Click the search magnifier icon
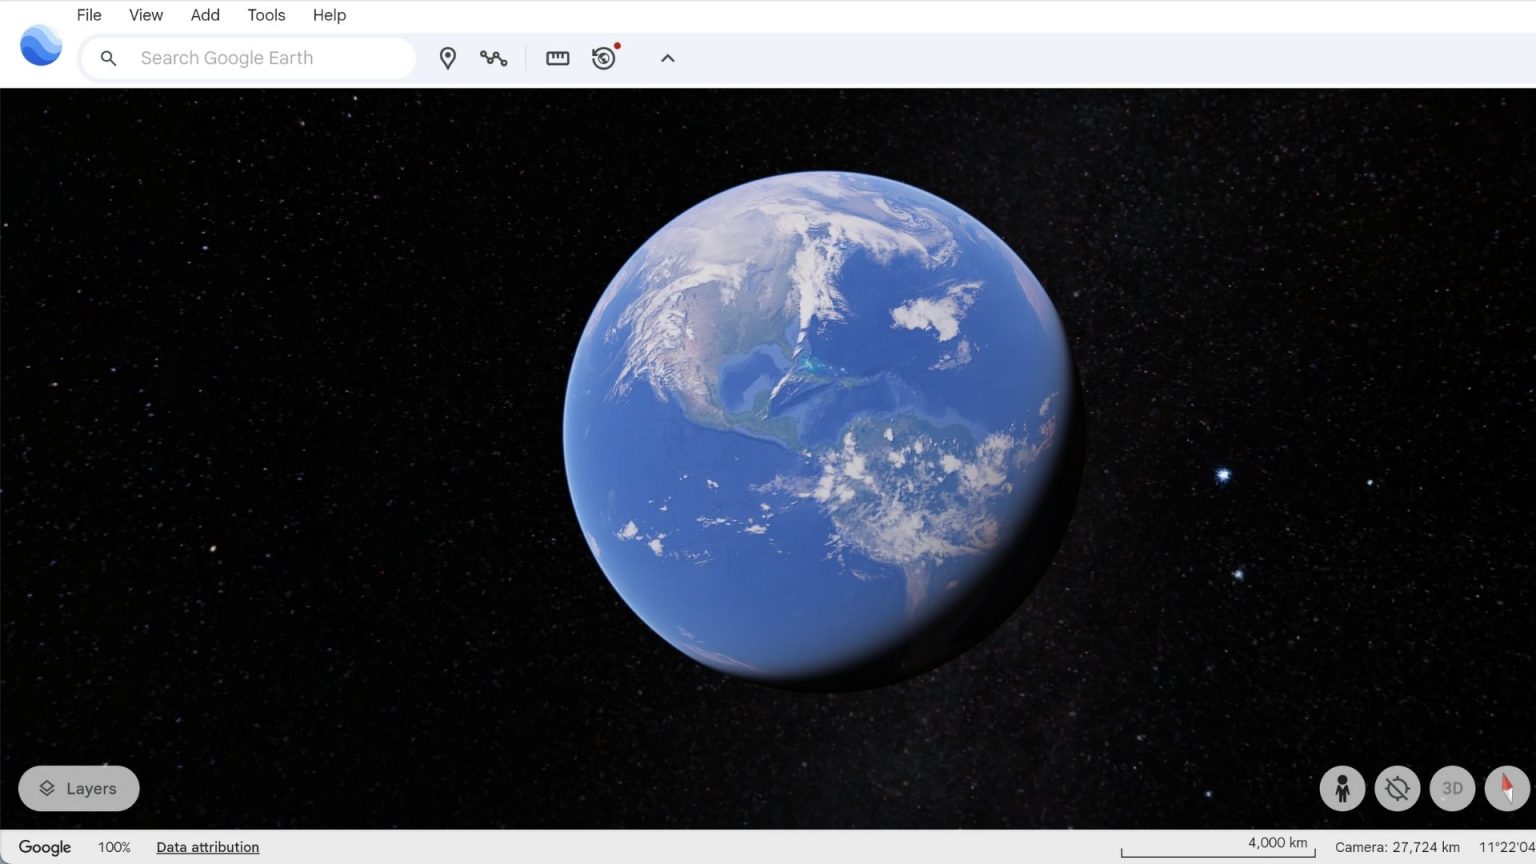 108,58
